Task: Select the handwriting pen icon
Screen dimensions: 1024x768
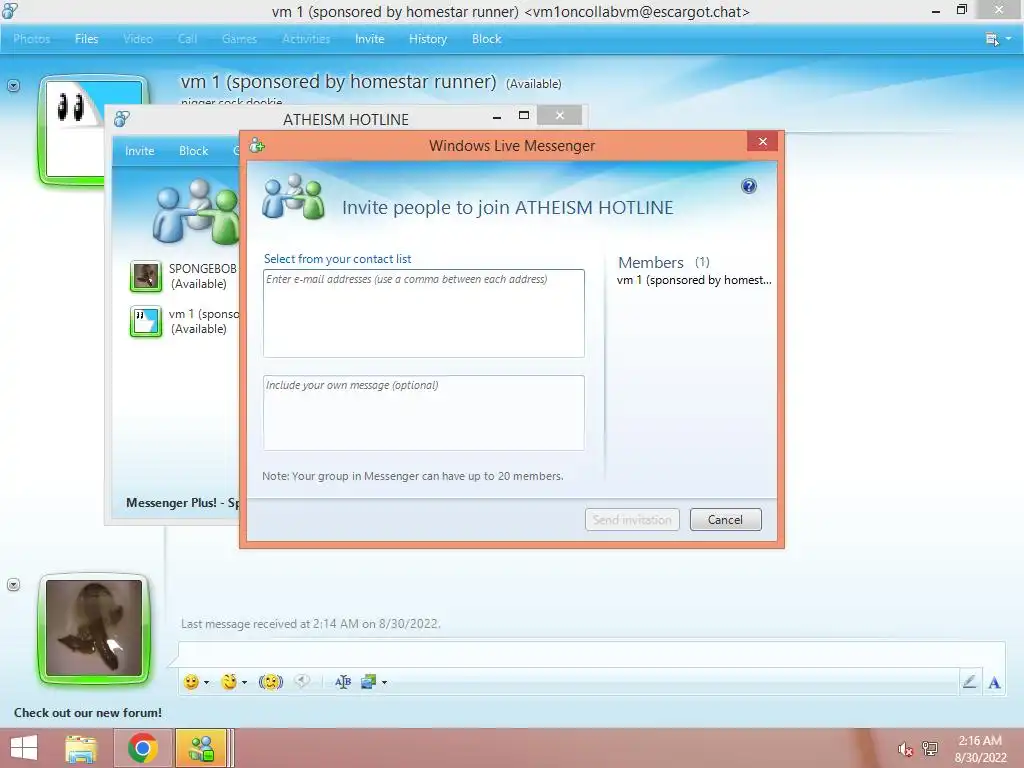Action: [x=969, y=682]
